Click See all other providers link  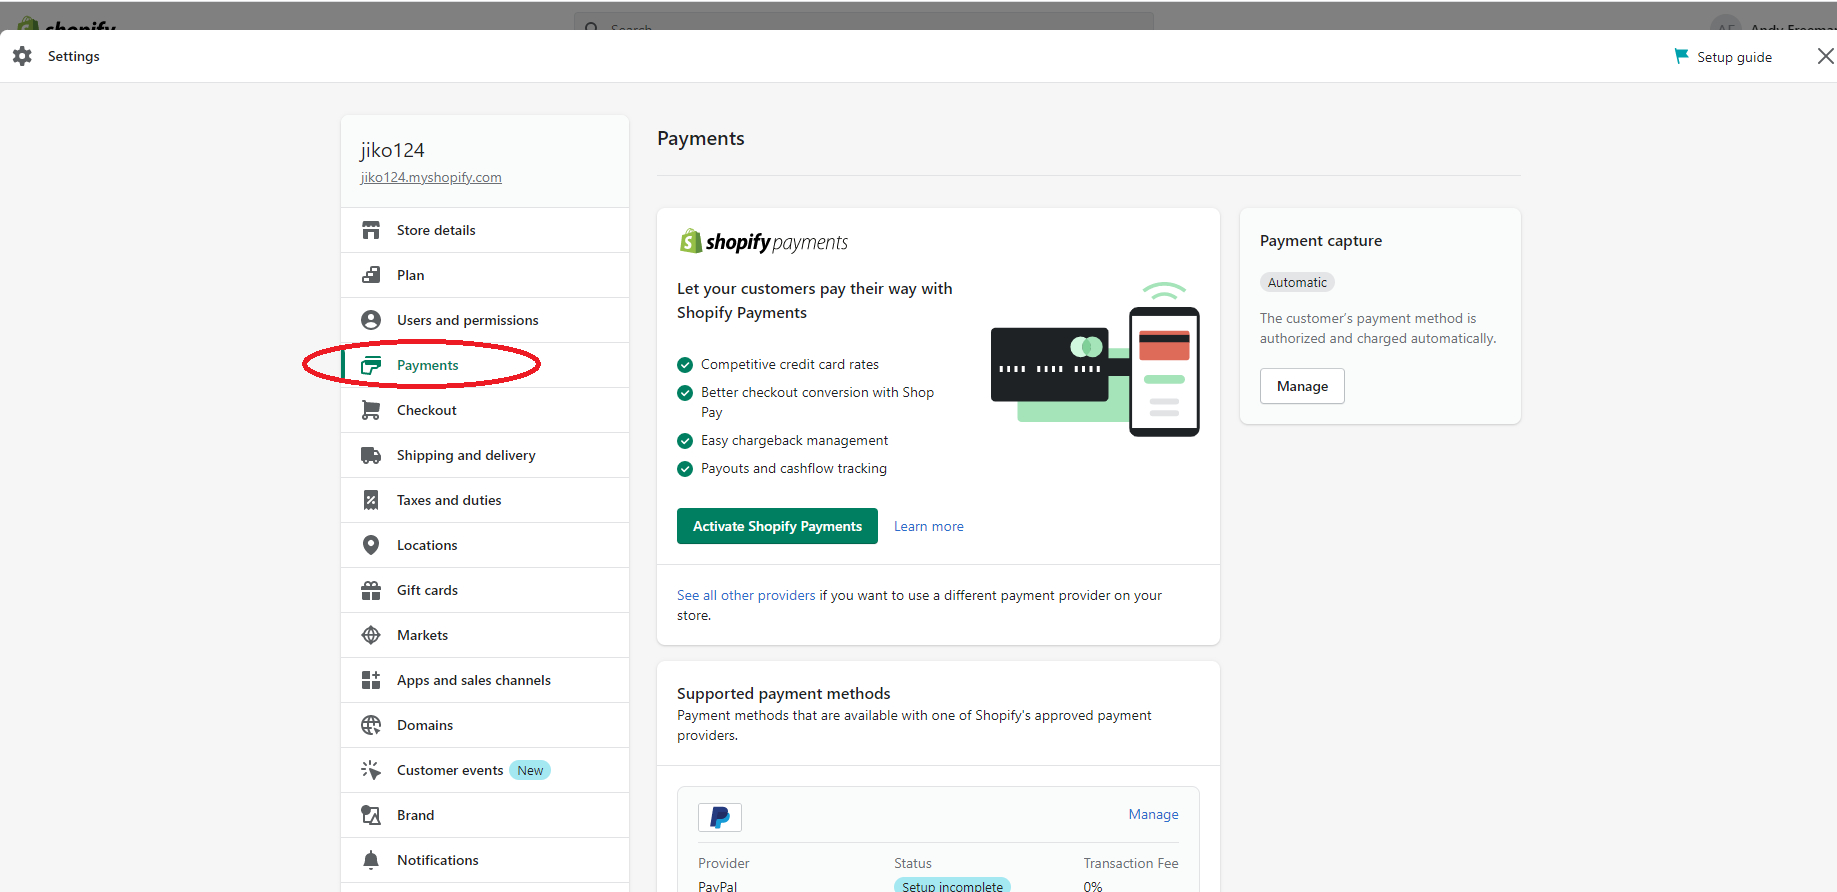coord(746,595)
